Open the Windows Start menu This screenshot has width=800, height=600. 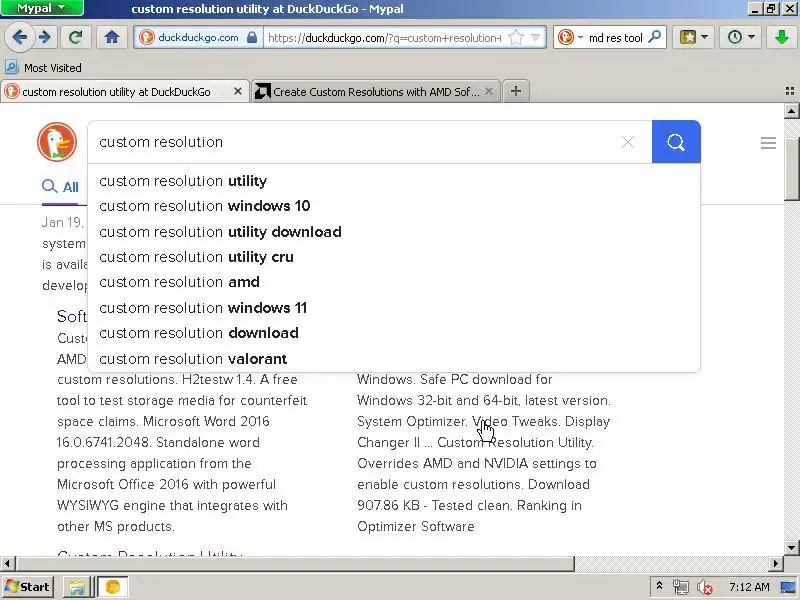[x=29, y=587]
